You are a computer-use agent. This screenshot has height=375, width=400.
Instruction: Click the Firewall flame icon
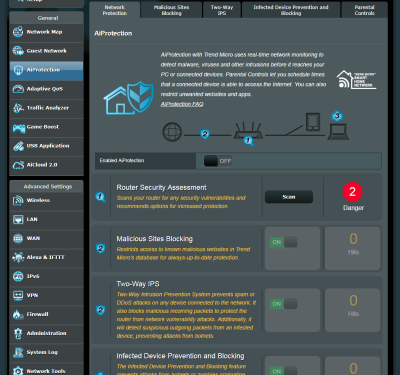(18, 314)
